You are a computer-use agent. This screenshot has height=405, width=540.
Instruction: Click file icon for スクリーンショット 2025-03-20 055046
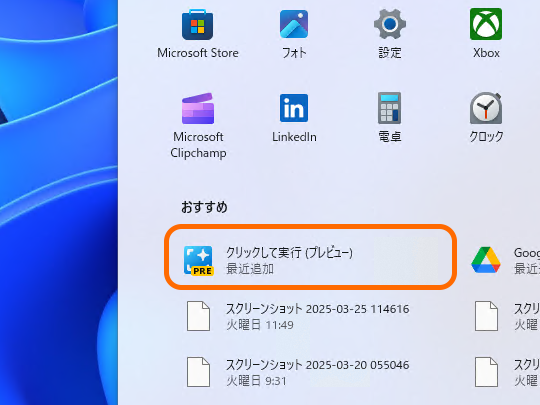[x=198, y=372]
